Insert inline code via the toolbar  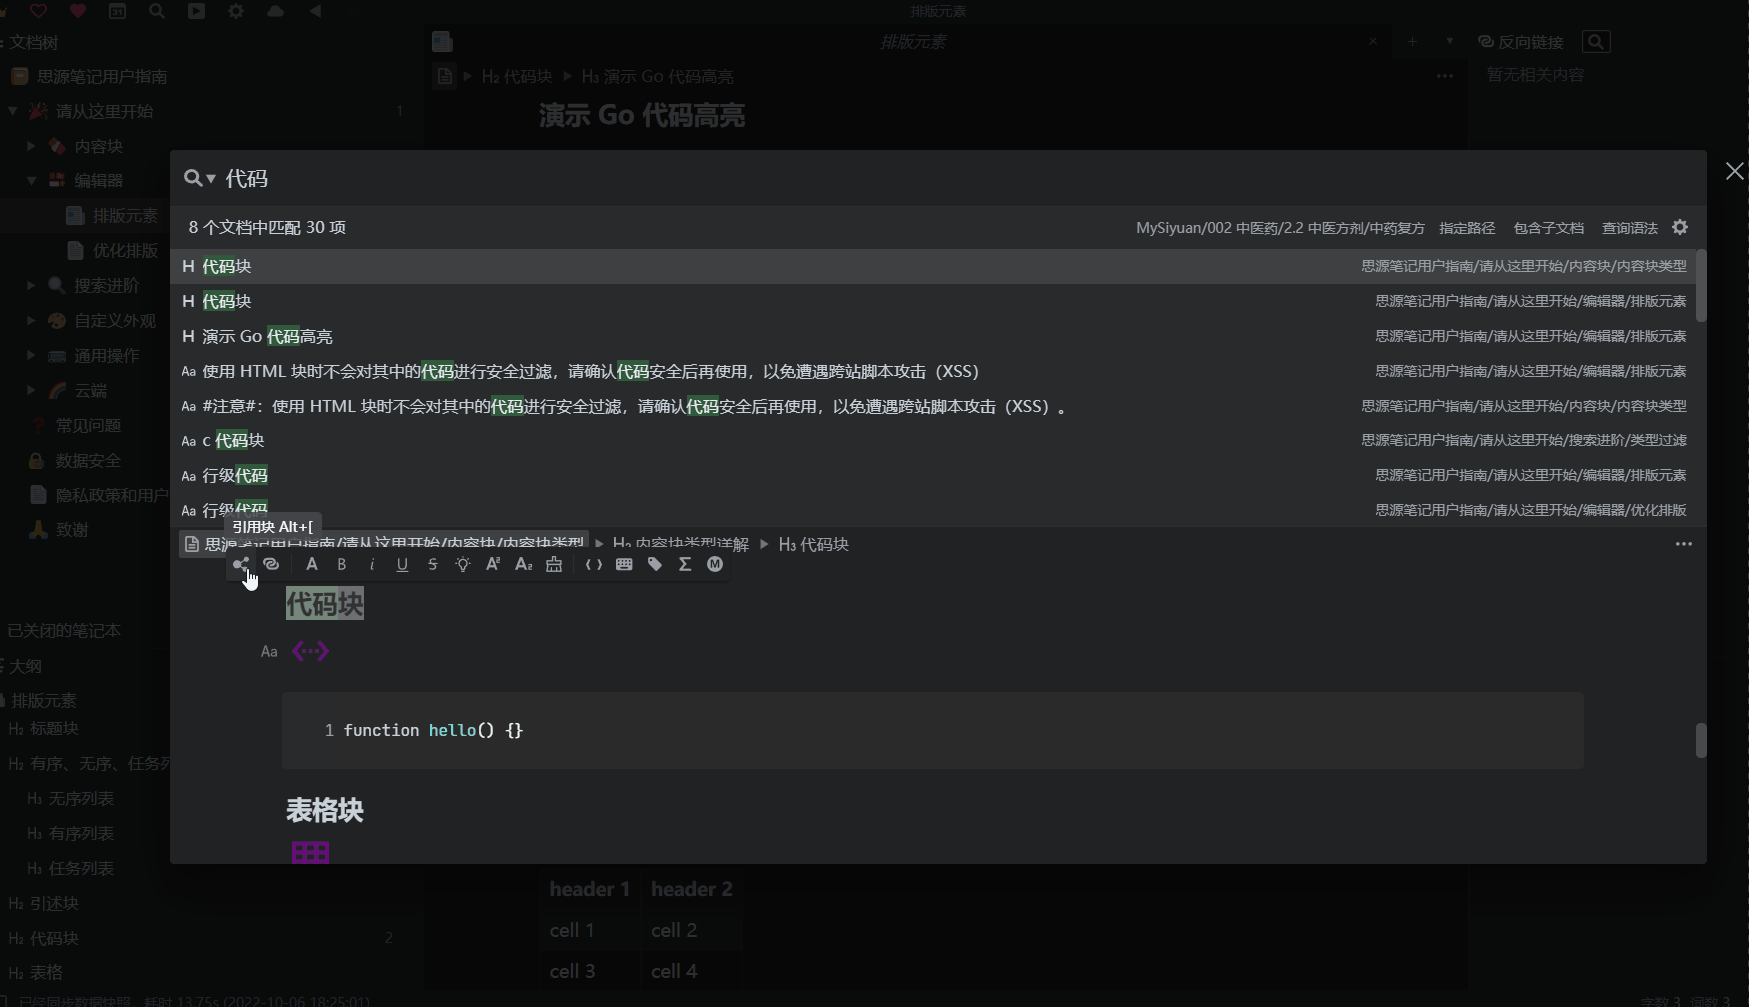pyautogui.click(x=593, y=563)
